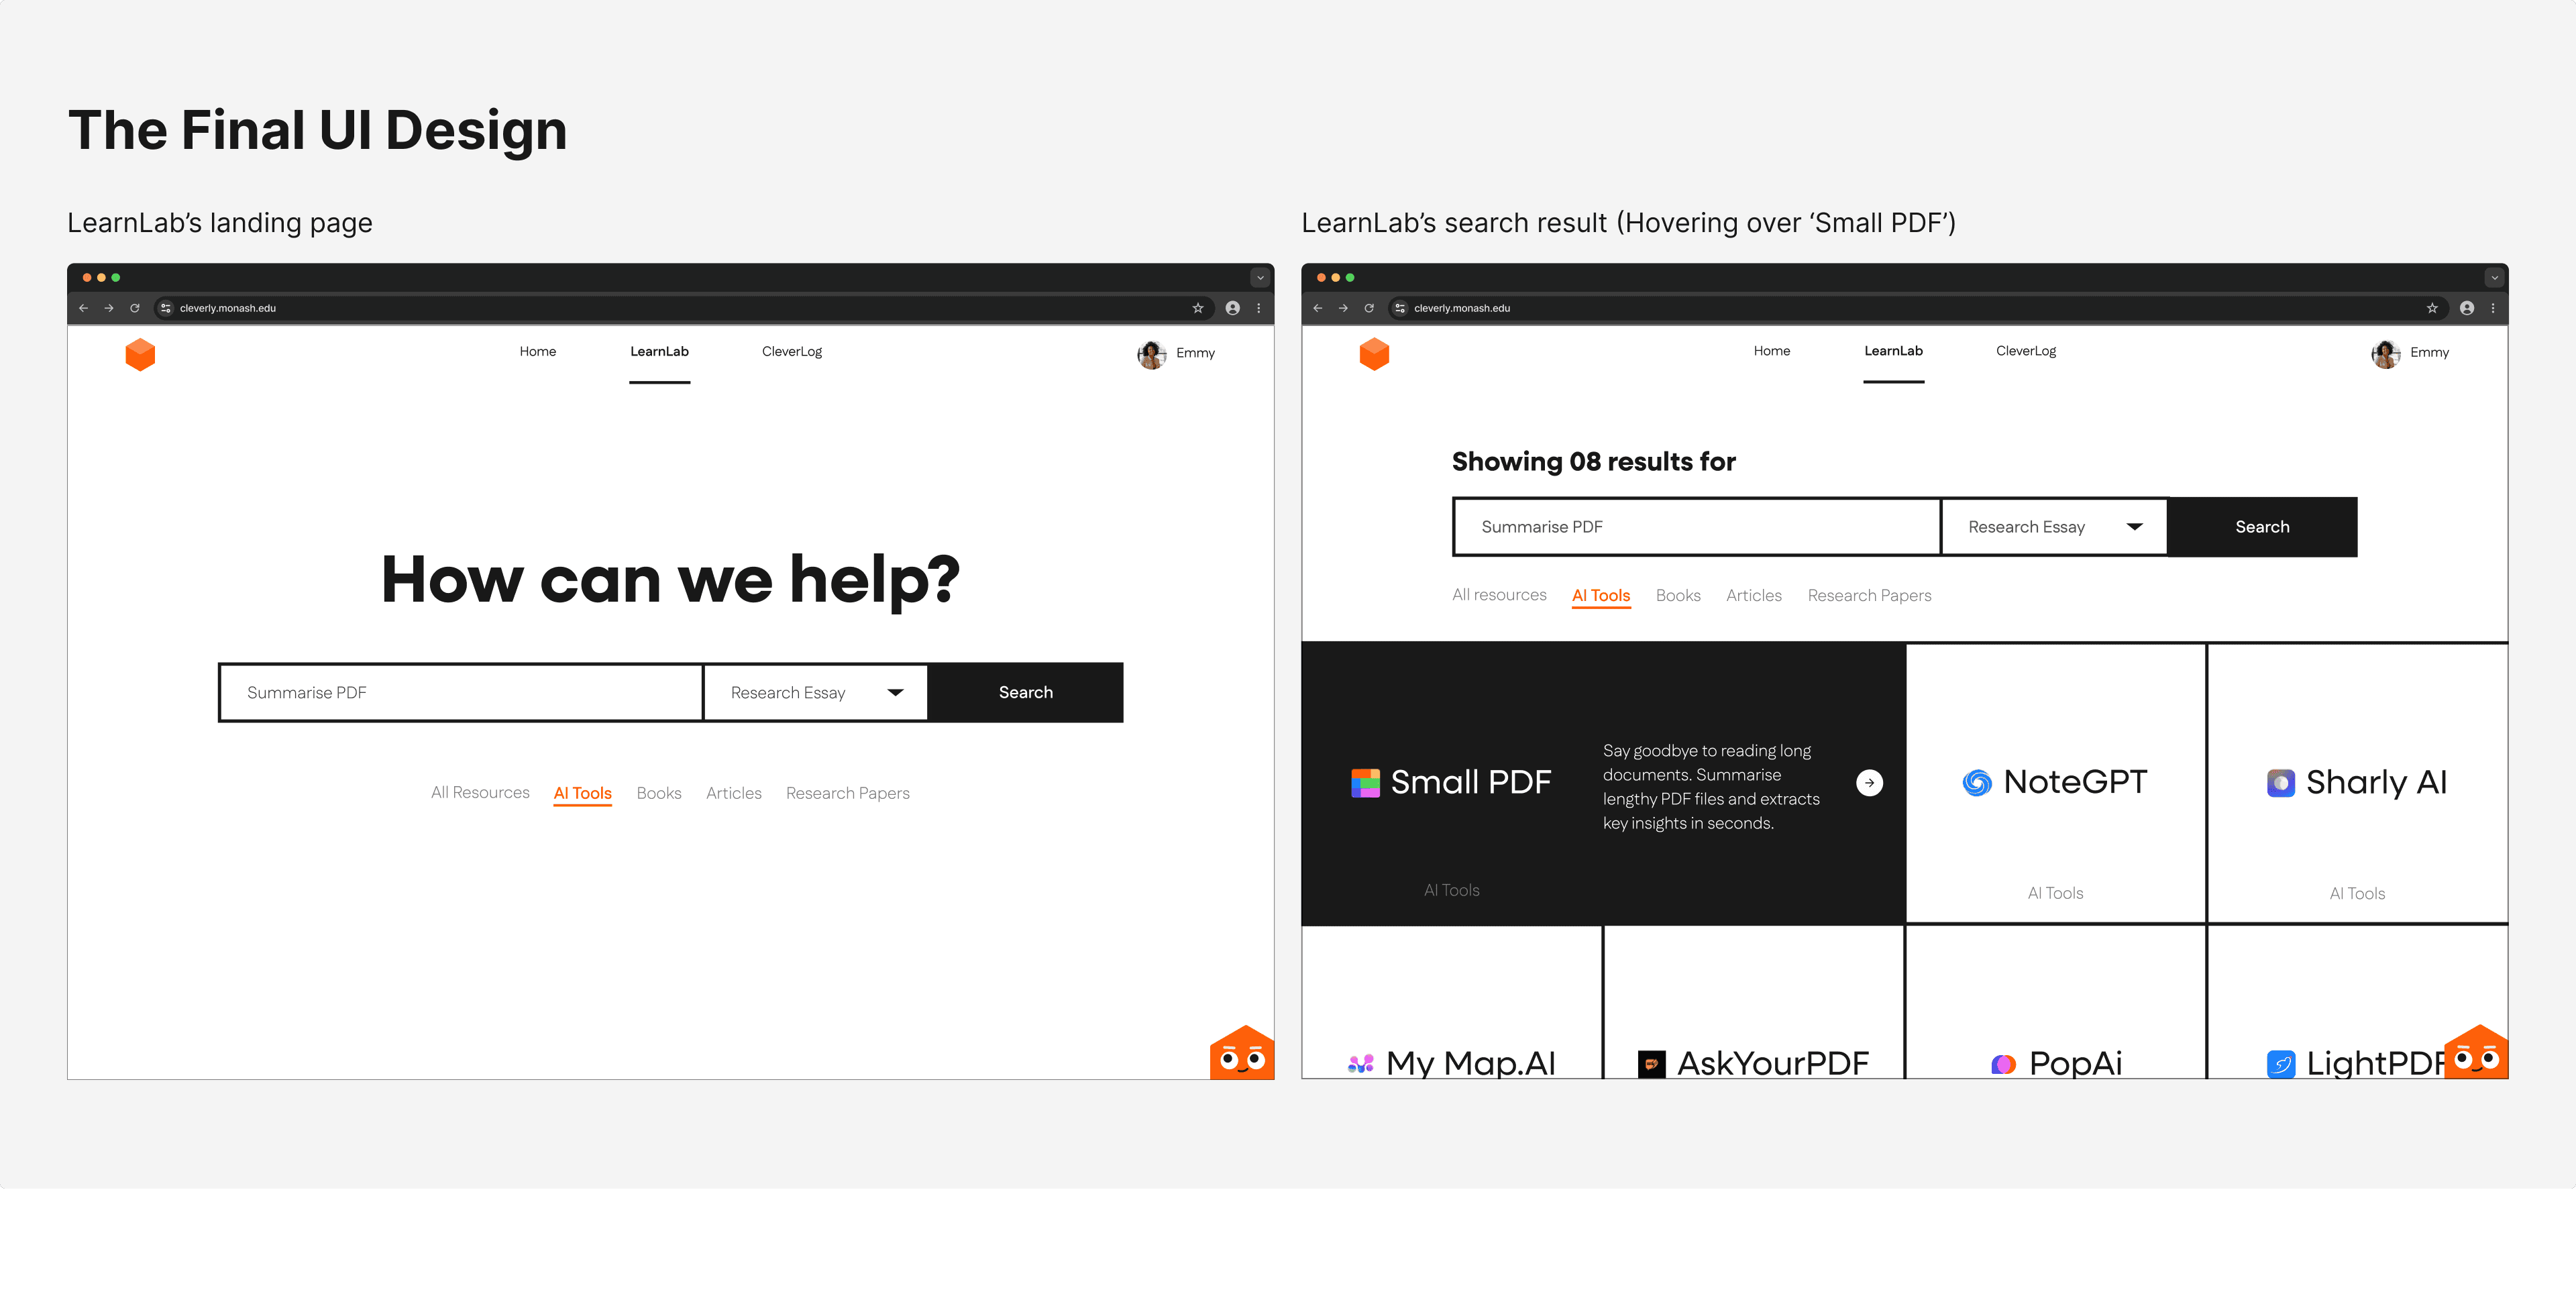2576x1306 pixels.
Task: Go to Home nav item on results page
Action: point(1771,351)
